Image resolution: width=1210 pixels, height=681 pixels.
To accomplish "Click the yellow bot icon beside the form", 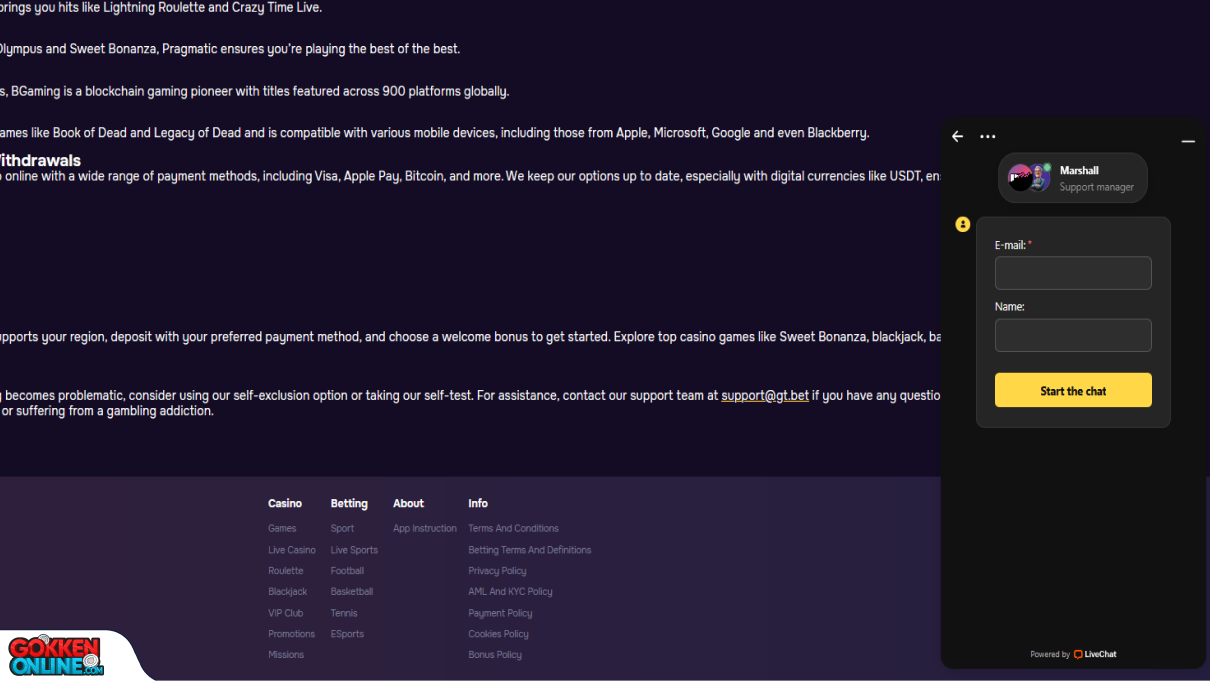I will click(x=963, y=225).
